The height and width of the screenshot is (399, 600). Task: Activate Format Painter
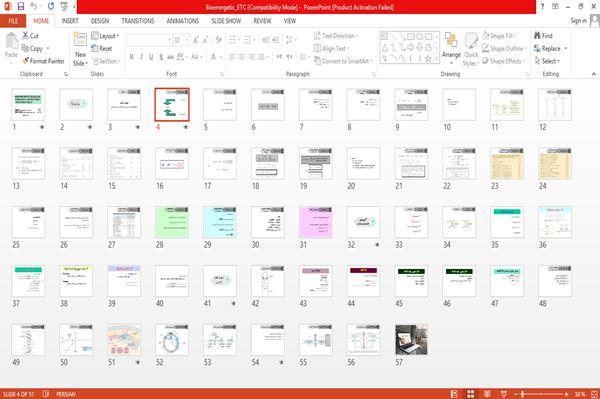[43, 61]
